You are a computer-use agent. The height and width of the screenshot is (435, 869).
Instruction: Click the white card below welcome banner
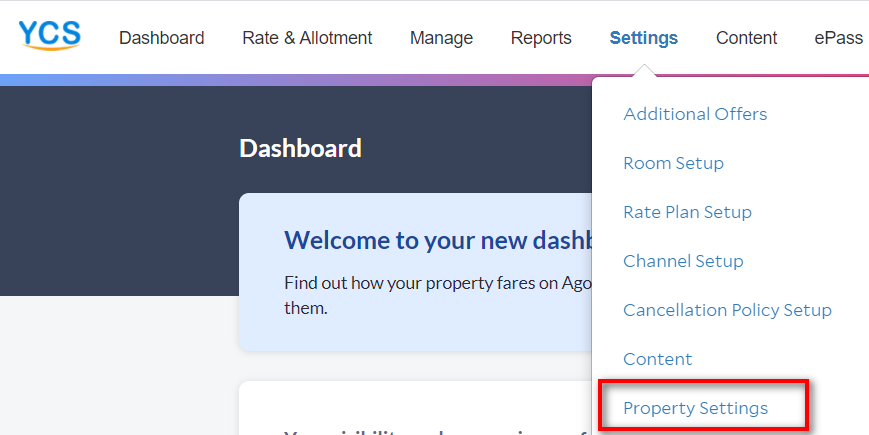[416, 408]
